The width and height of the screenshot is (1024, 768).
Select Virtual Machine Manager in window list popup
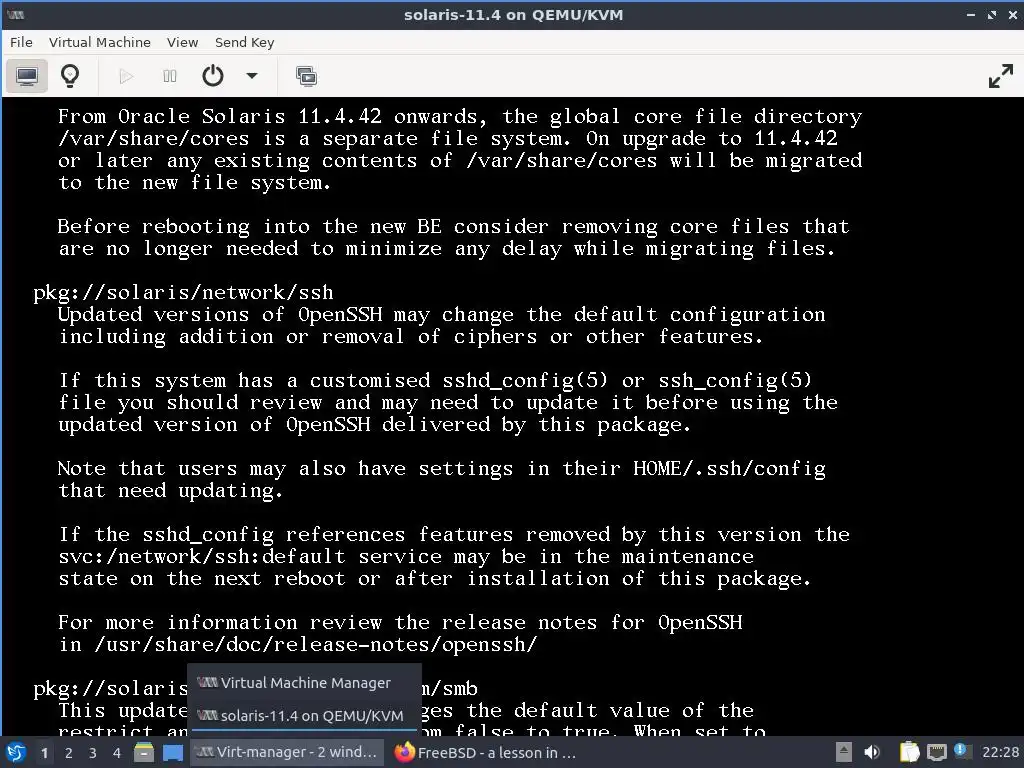pyautogui.click(x=304, y=683)
